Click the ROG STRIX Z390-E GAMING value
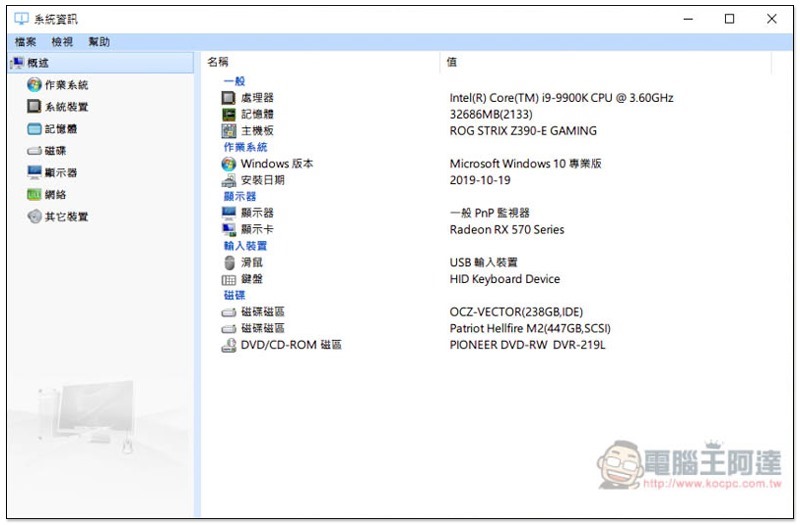 pyautogui.click(x=523, y=131)
